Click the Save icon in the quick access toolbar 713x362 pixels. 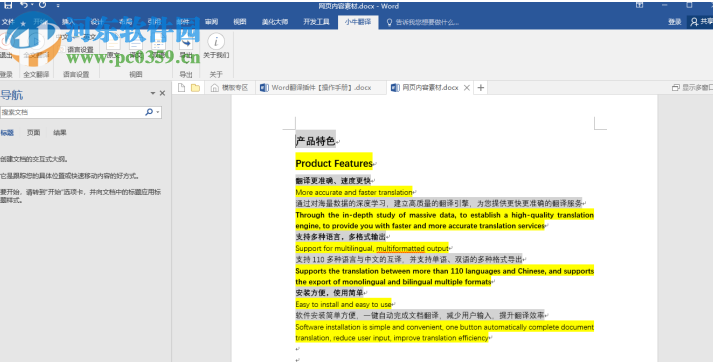8,5
